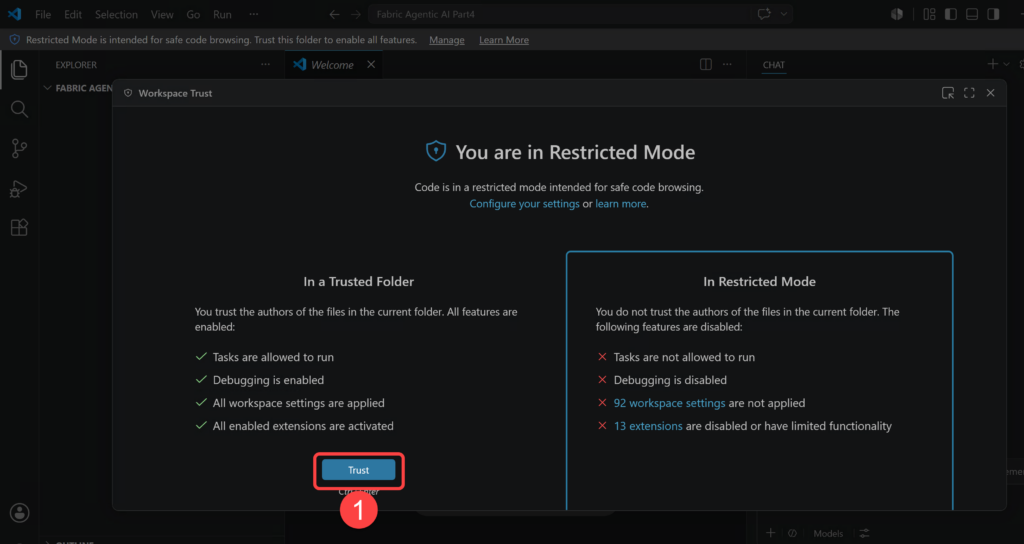Open the learn more link in dialog
1024x544 pixels.
click(620, 204)
